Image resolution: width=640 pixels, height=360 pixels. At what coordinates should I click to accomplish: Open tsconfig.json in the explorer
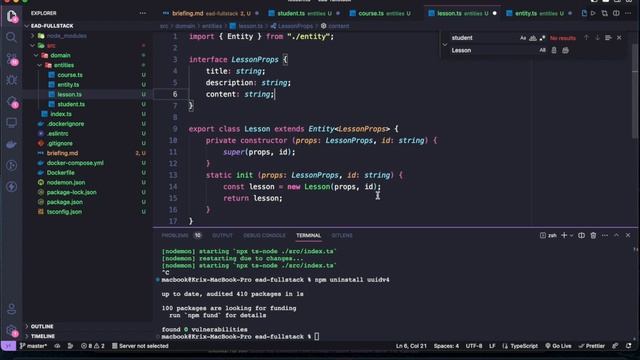coord(64,212)
